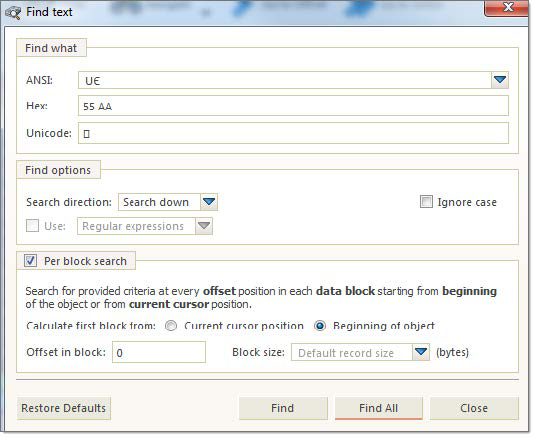Uncheck the Per block search option
Viewport: 534px width, 437px height.
click(x=30, y=261)
